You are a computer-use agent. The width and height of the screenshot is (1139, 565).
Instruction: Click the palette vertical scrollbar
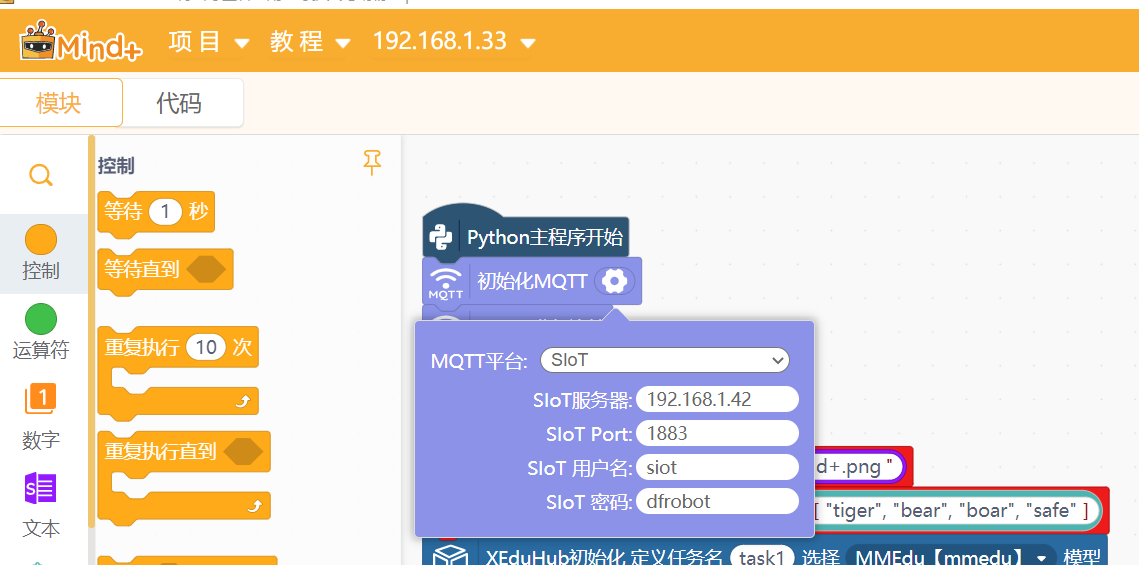92,330
